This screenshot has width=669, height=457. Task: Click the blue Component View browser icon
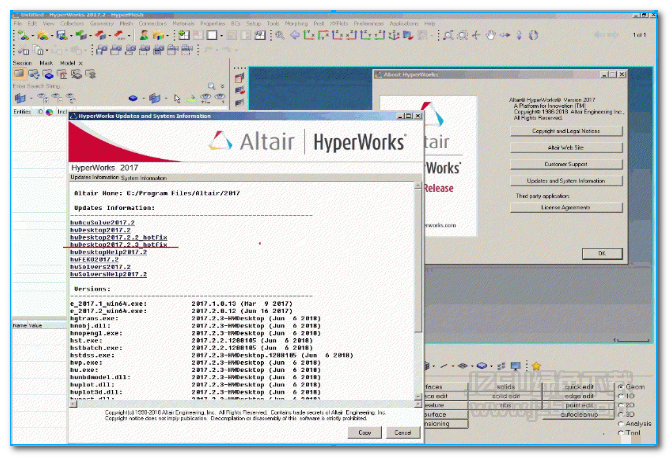[x=48, y=75]
